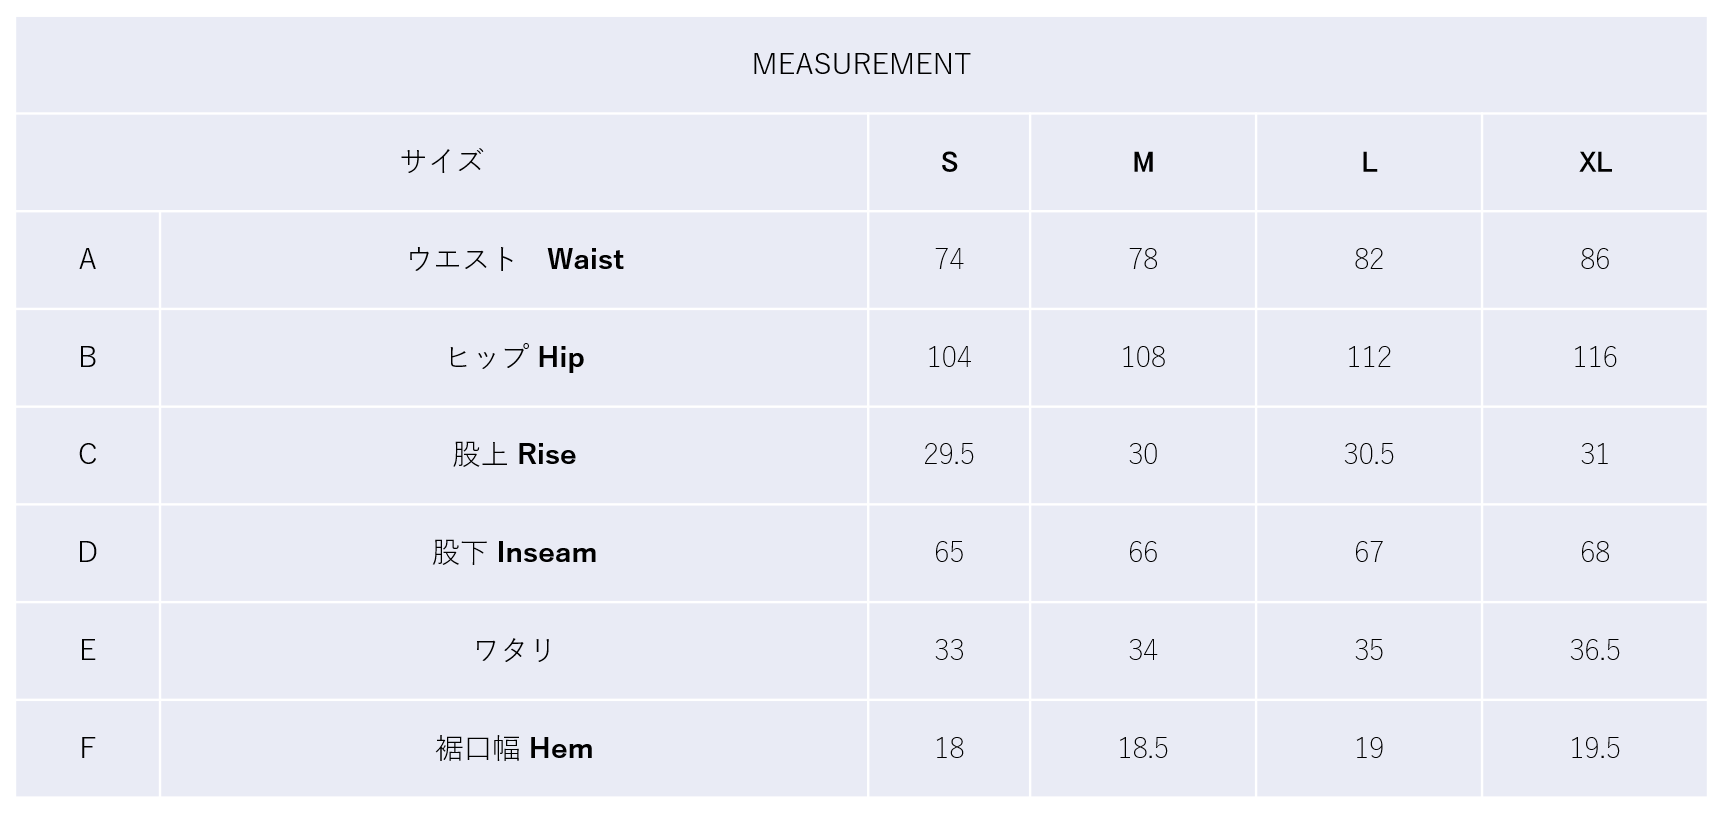Click Hip value 116 for size XL

[x=1595, y=357]
